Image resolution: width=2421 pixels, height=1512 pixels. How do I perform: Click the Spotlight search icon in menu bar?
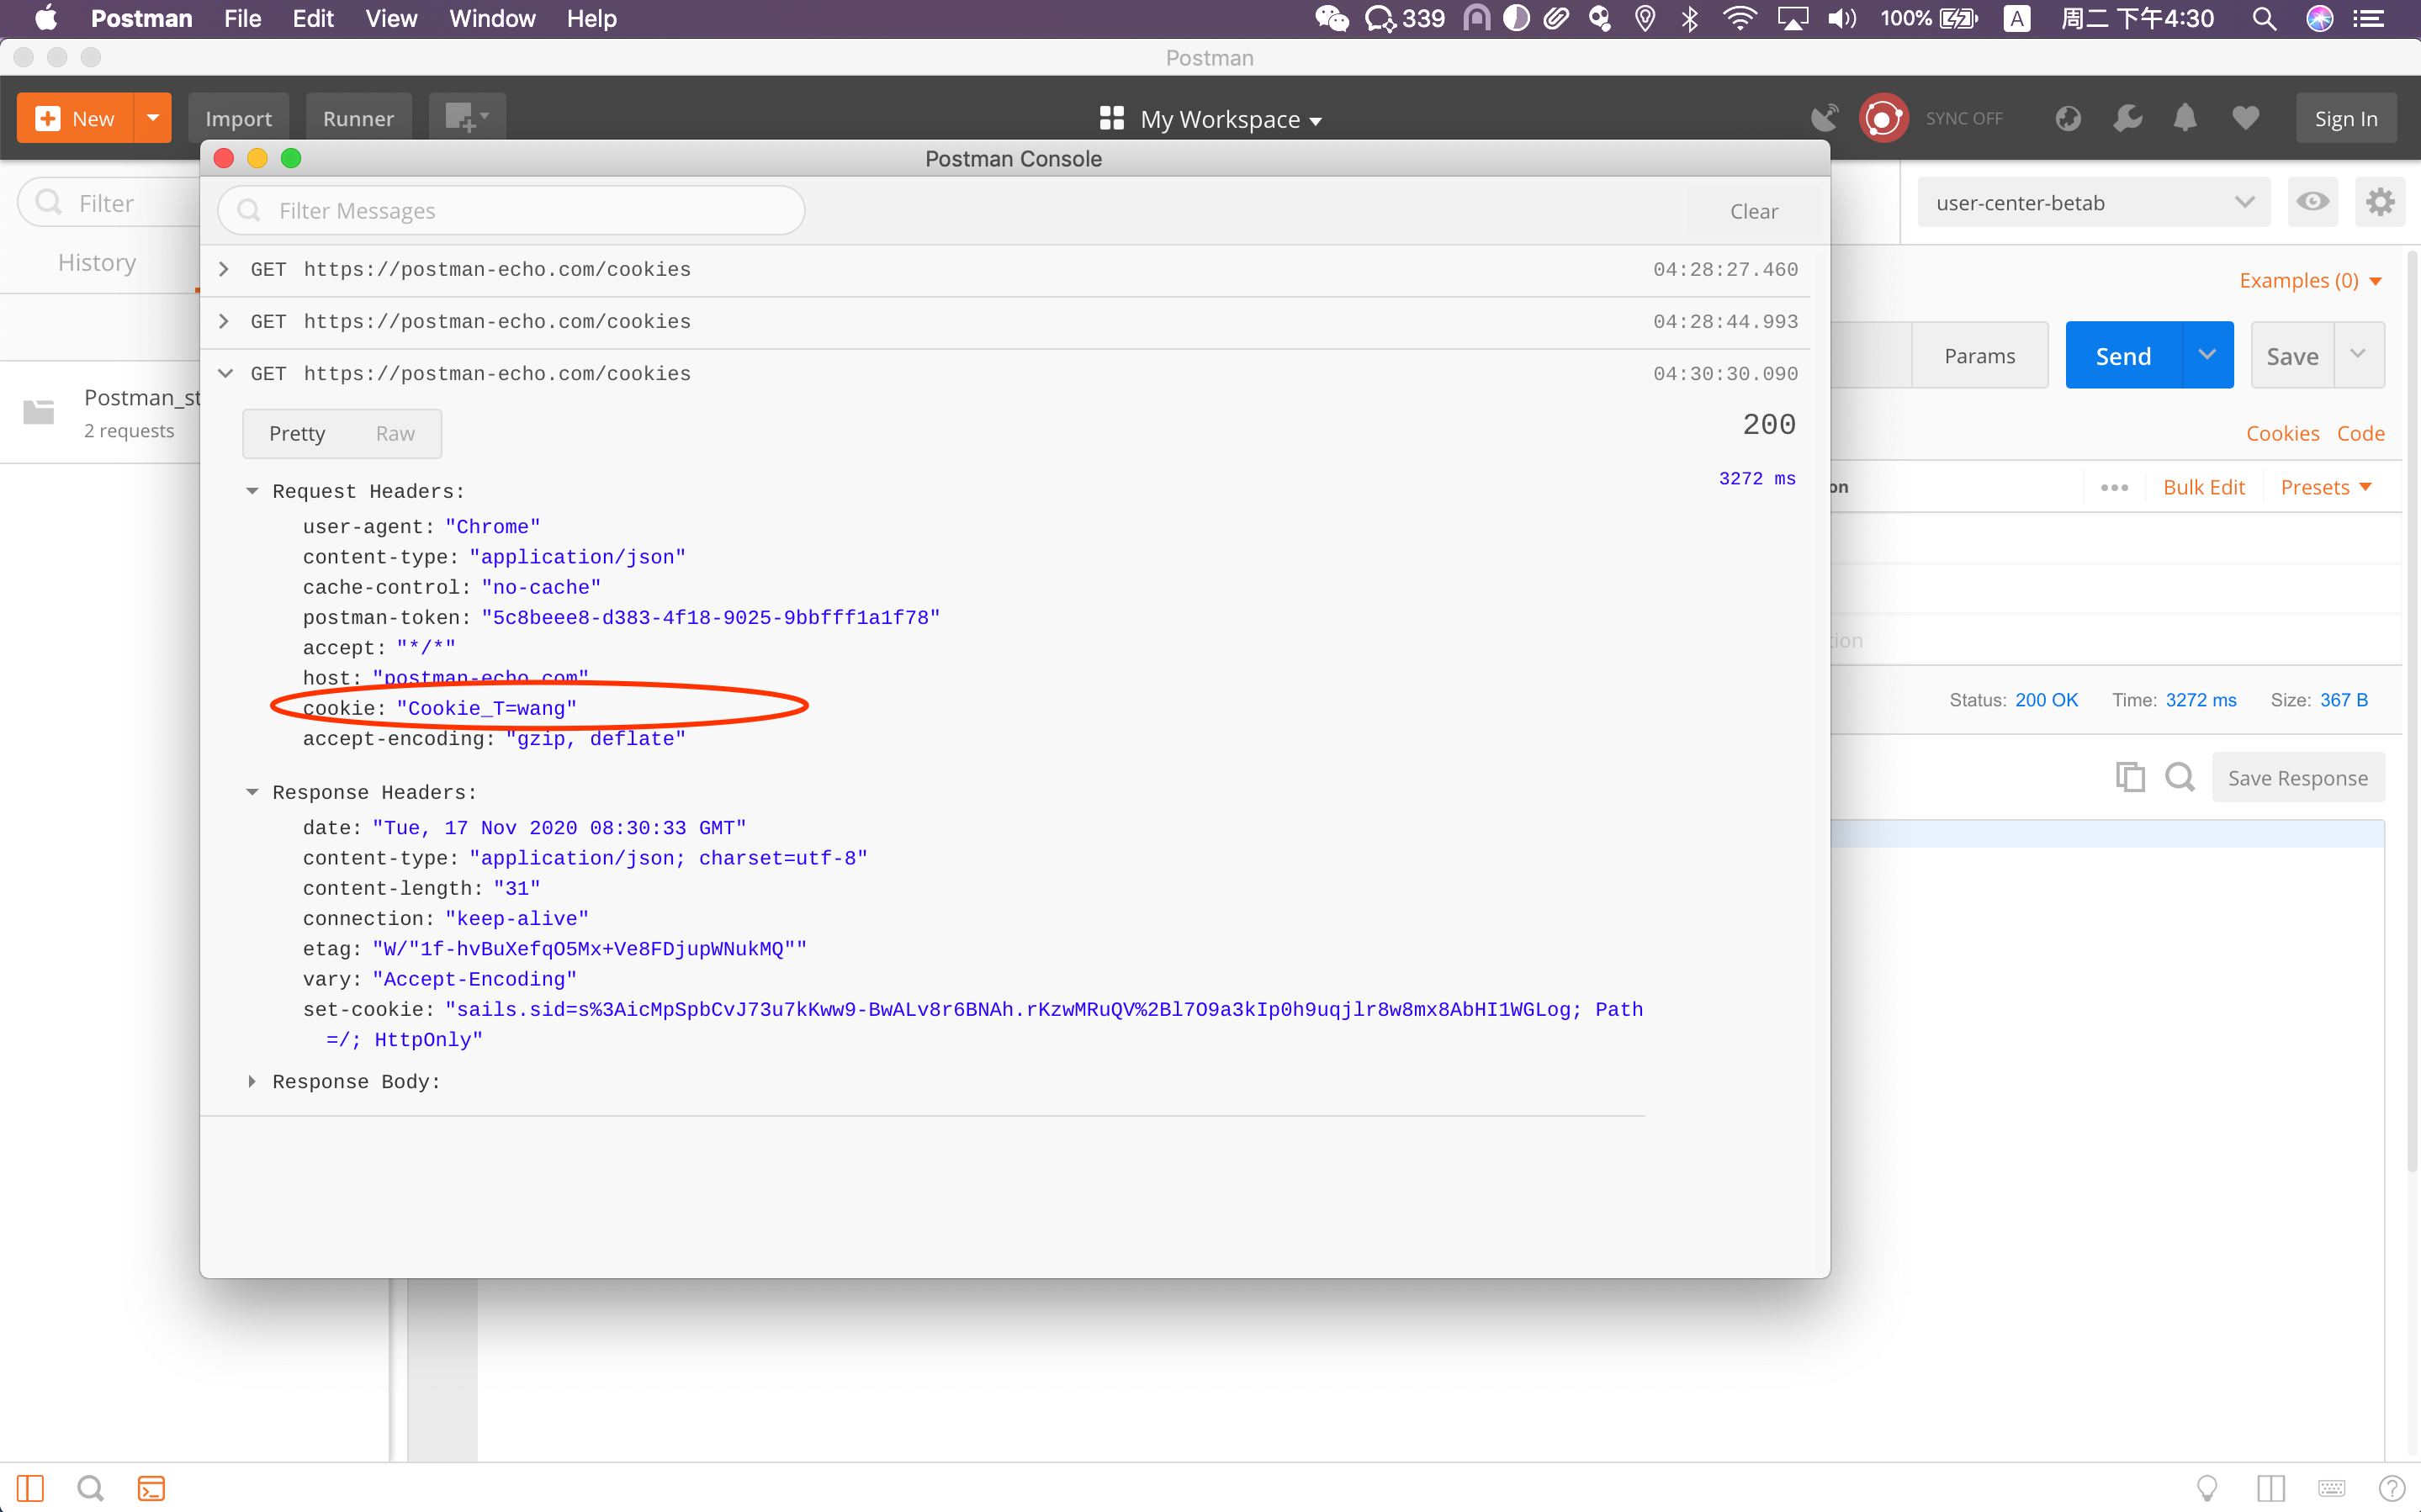(x=2264, y=19)
